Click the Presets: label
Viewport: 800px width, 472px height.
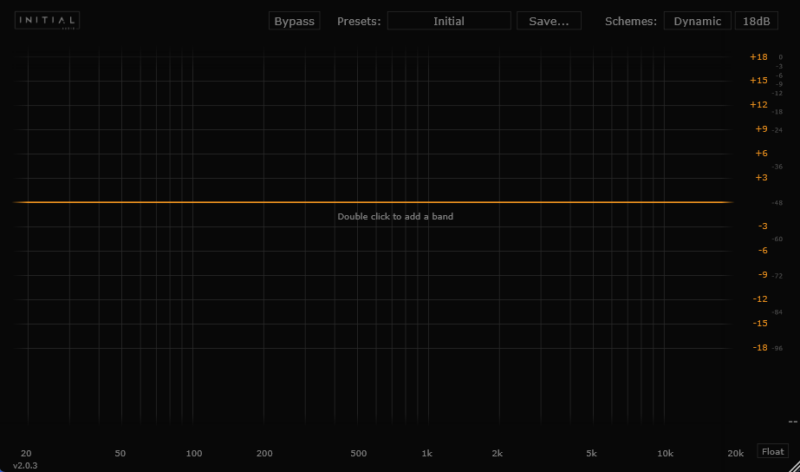tap(359, 21)
